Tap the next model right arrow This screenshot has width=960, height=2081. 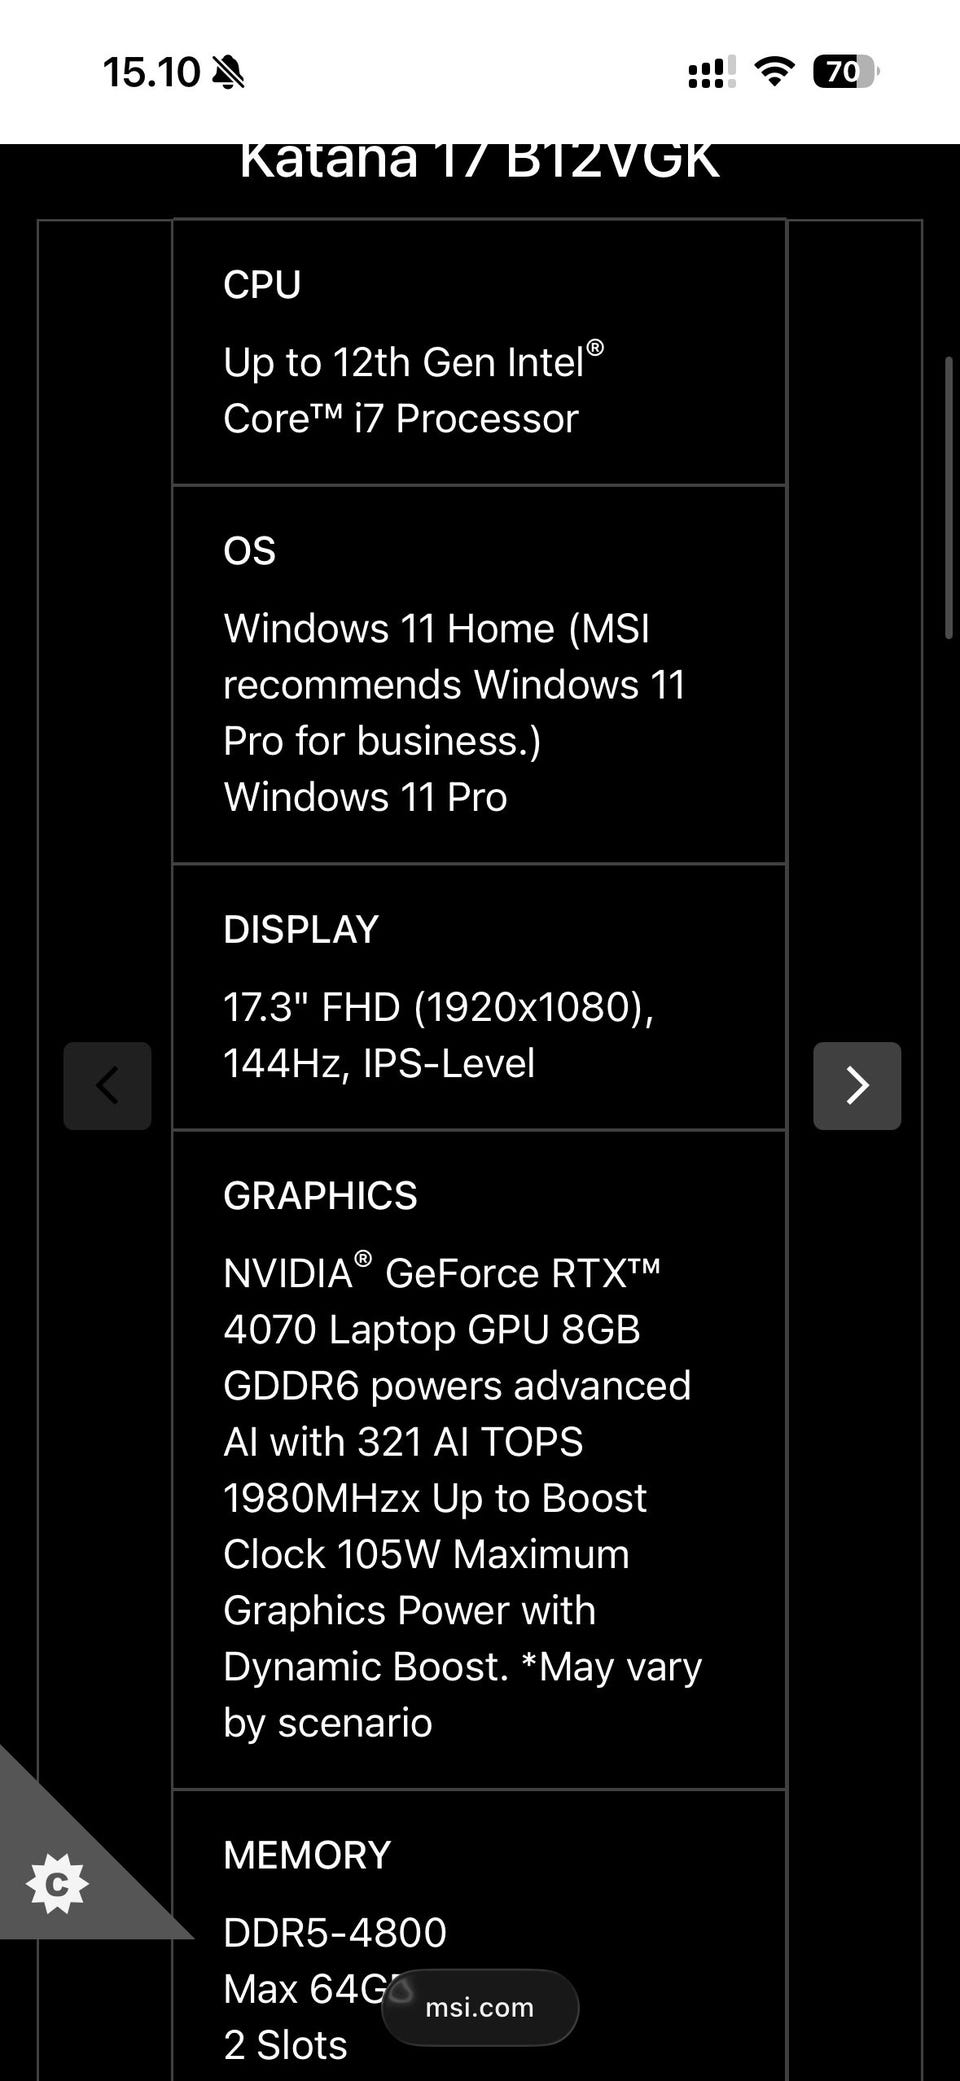[x=857, y=1085]
